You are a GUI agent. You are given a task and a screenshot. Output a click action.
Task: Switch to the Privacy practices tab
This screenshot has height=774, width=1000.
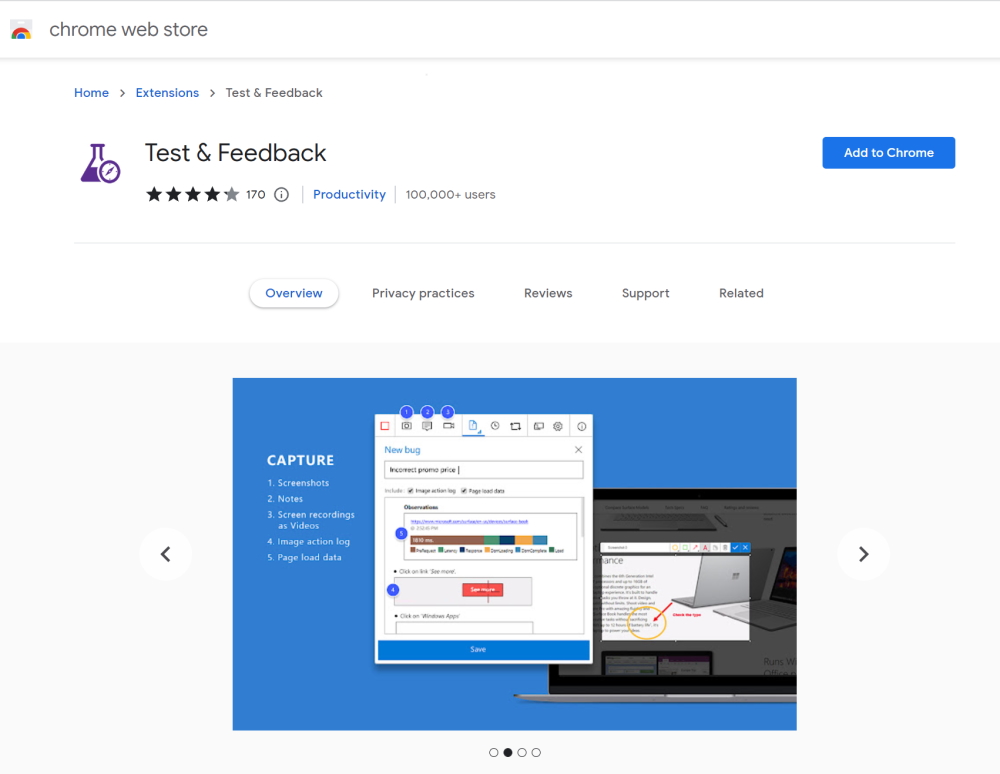point(423,293)
